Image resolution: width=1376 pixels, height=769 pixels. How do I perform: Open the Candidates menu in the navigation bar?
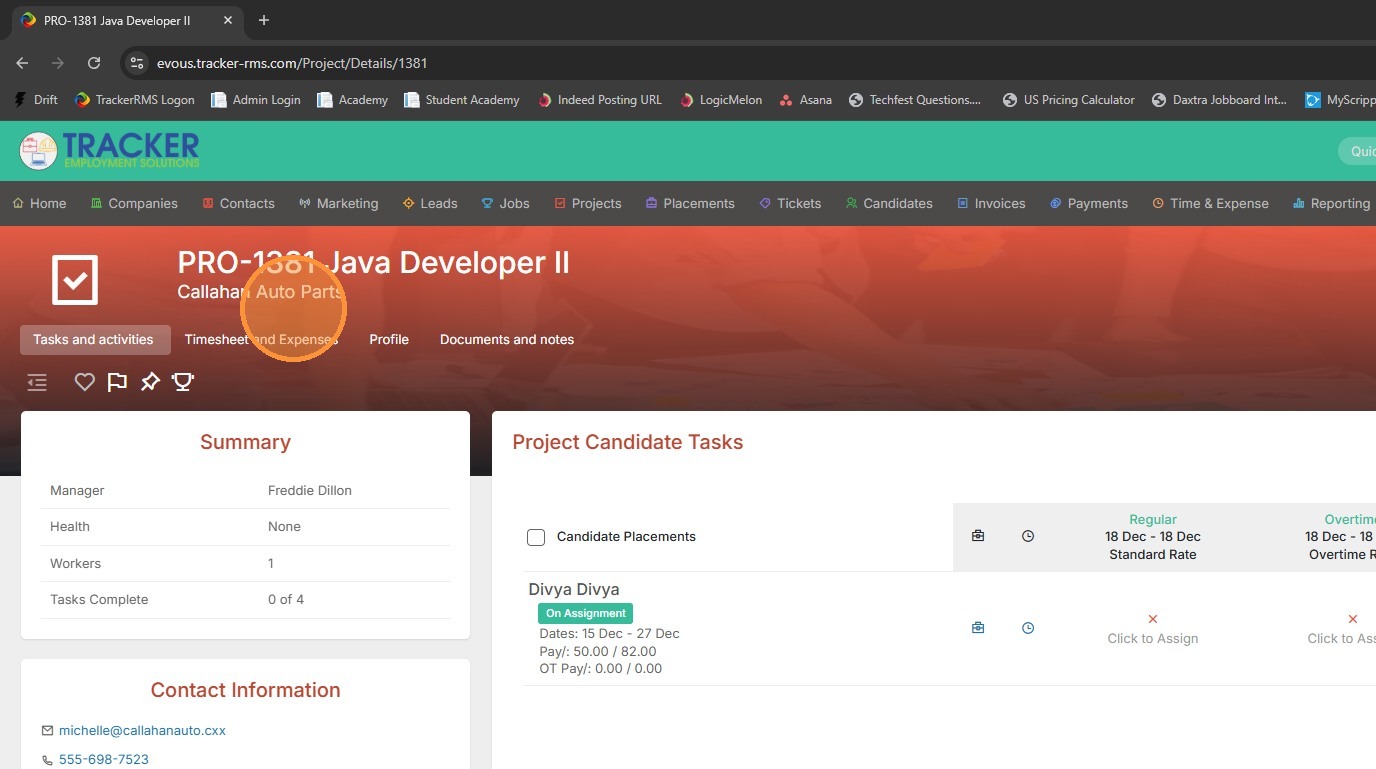[x=888, y=203]
